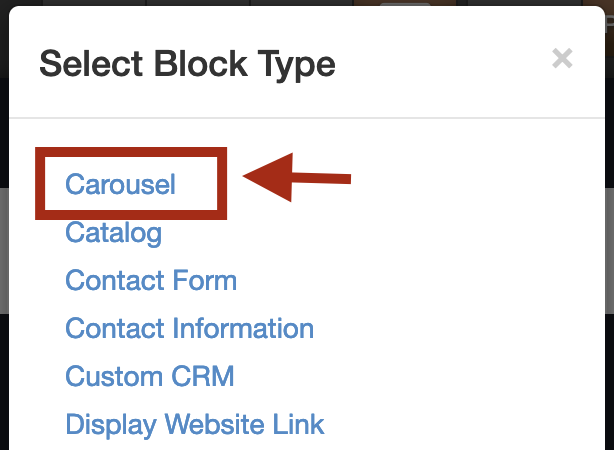Dismiss the modal using the X icon
614x450 pixels.
coord(562,58)
